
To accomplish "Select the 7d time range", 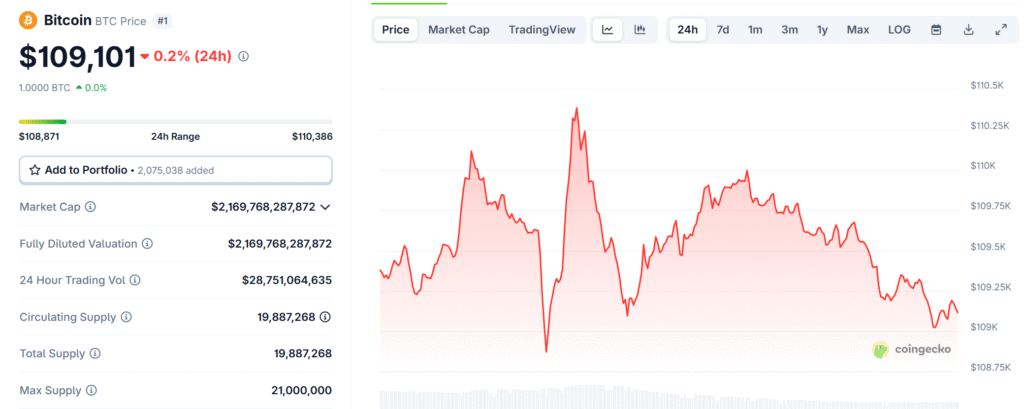I will (x=722, y=30).
